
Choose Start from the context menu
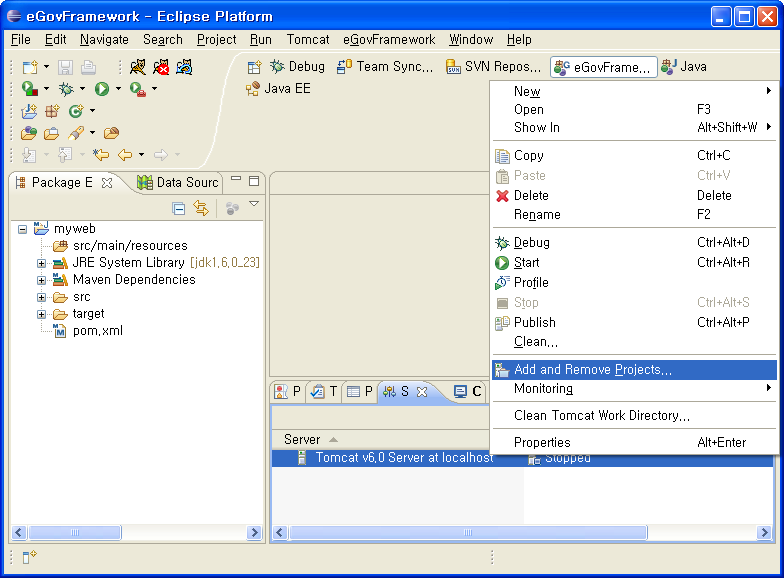[x=634, y=262]
